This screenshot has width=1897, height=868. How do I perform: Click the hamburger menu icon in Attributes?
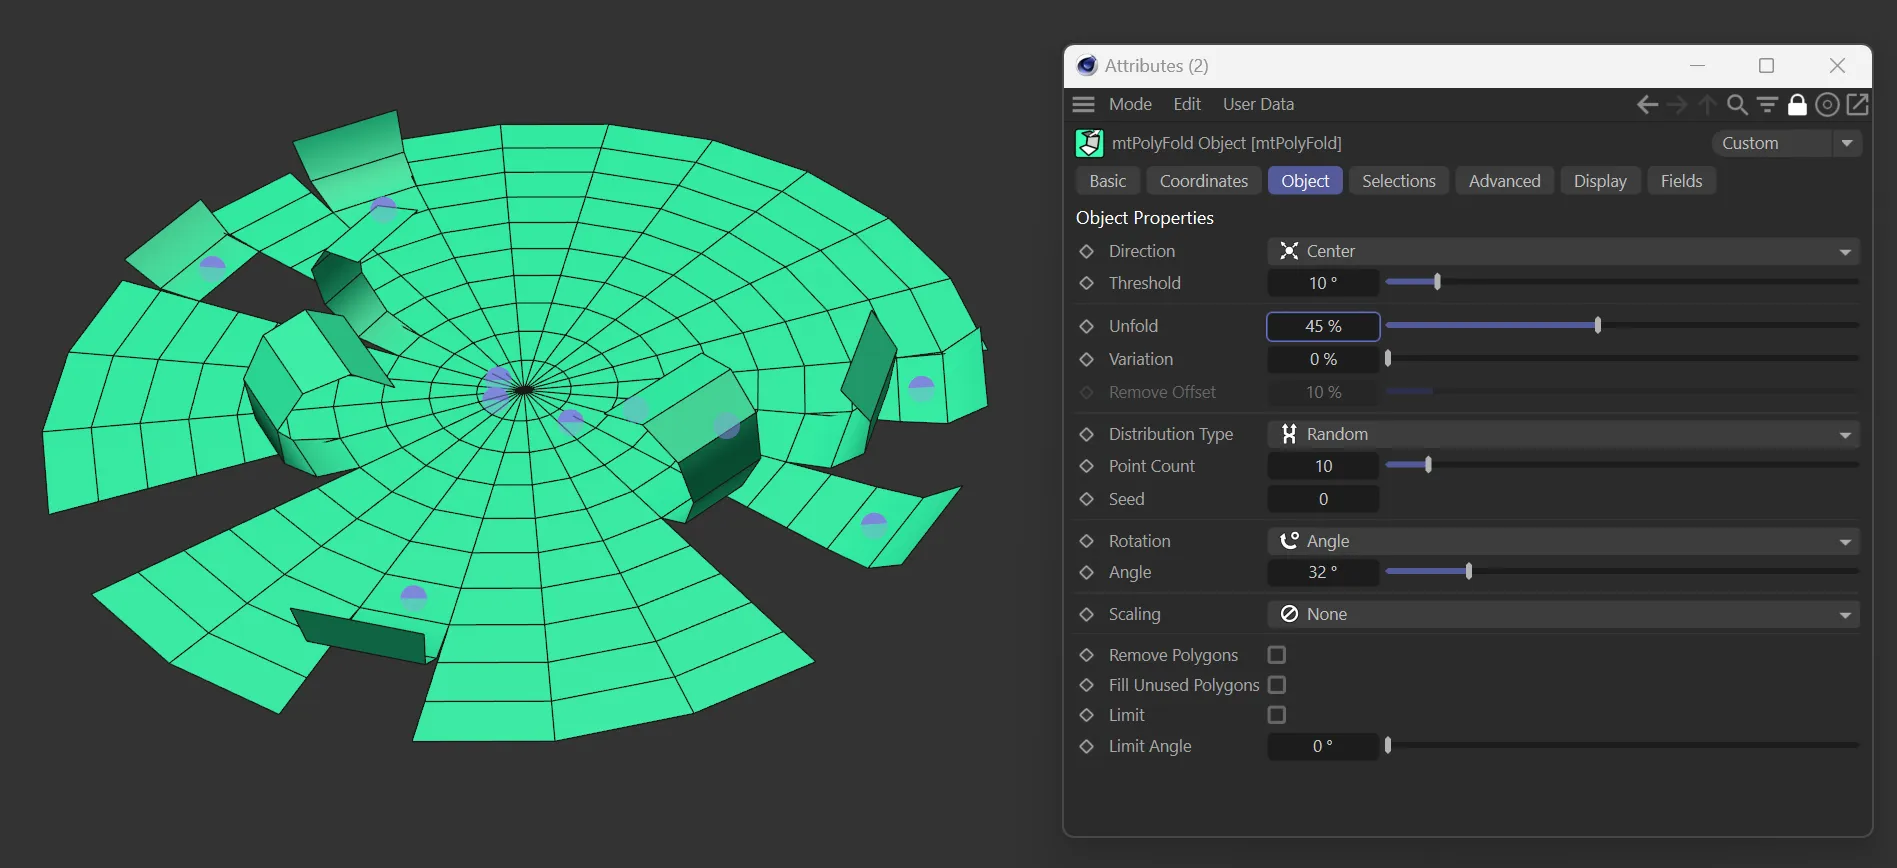(1083, 104)
